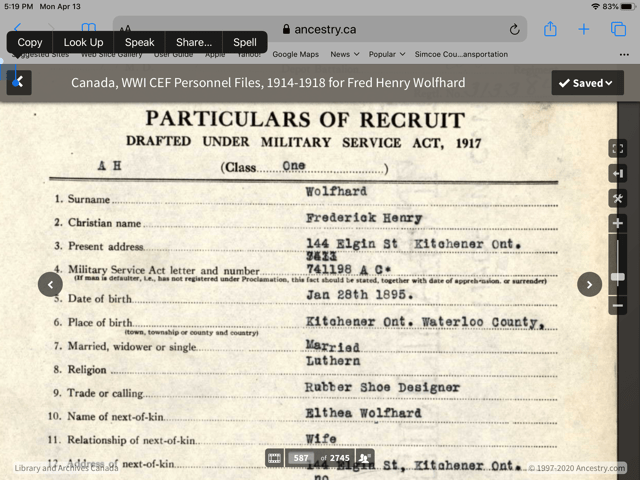640x480 pixels.
Task: Expand the Saved dropdown
Action: 586,83
